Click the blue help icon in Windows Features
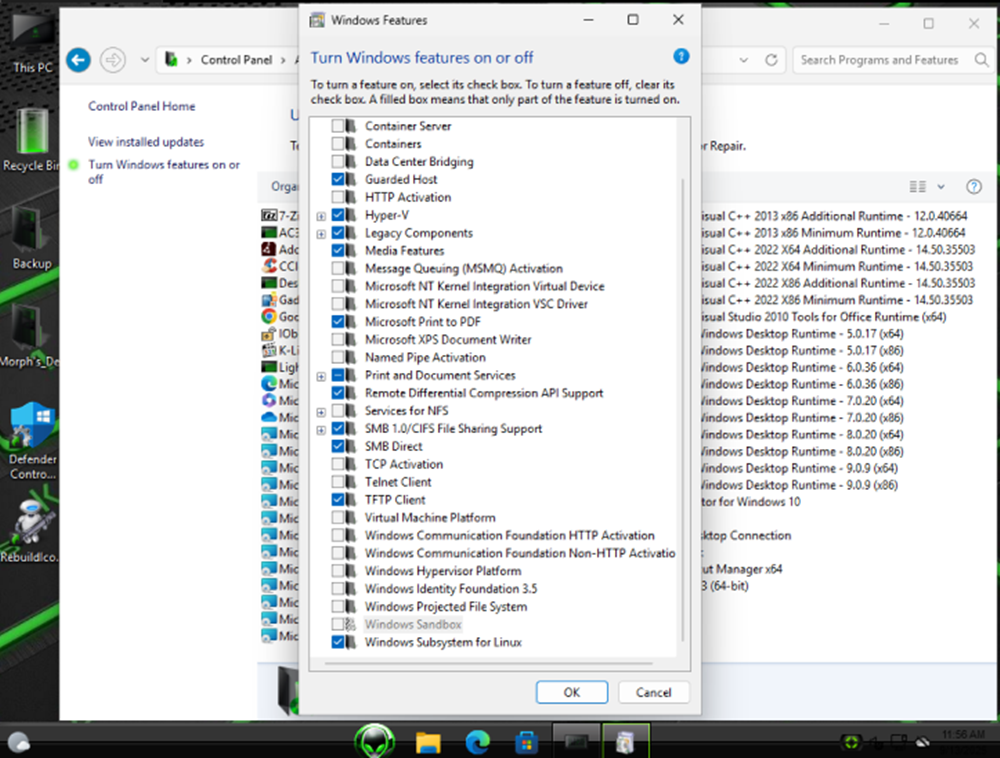This screenshot has height=758, width=1000. tap(681, 57)
